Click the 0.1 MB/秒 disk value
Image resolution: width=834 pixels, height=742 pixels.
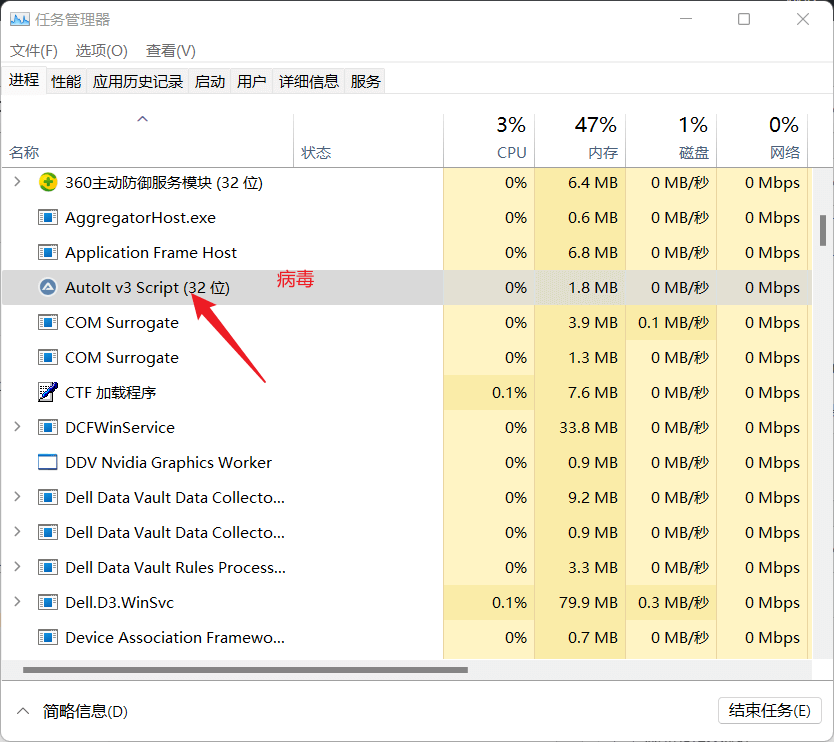click(x=673, y=323)
